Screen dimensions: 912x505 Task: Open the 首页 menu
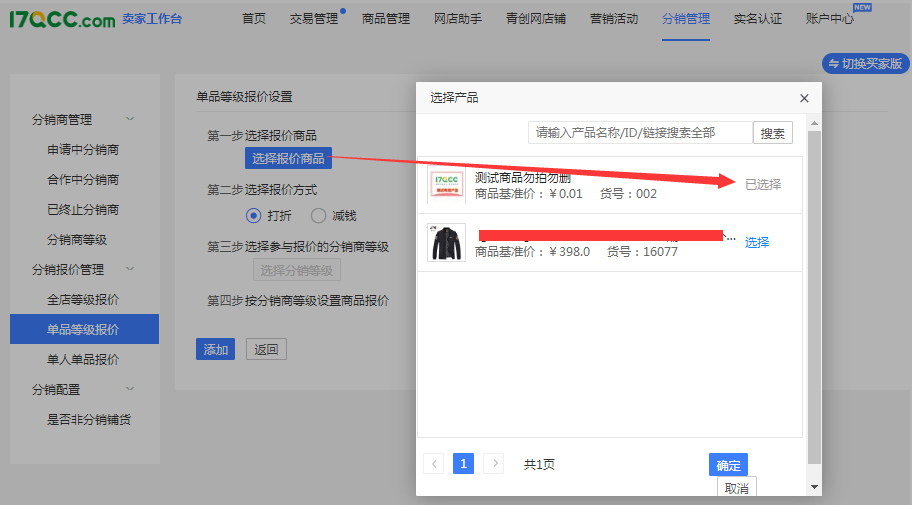click(x=254, y=19)
